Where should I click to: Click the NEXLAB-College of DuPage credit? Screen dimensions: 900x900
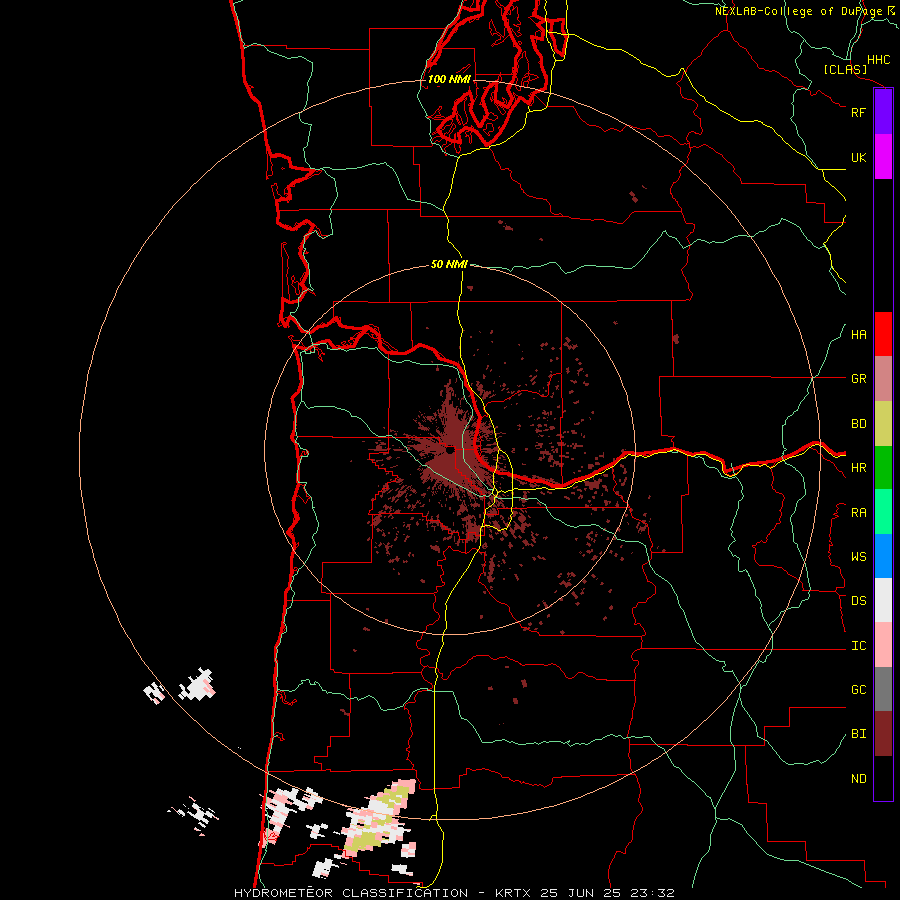(800, 11)
